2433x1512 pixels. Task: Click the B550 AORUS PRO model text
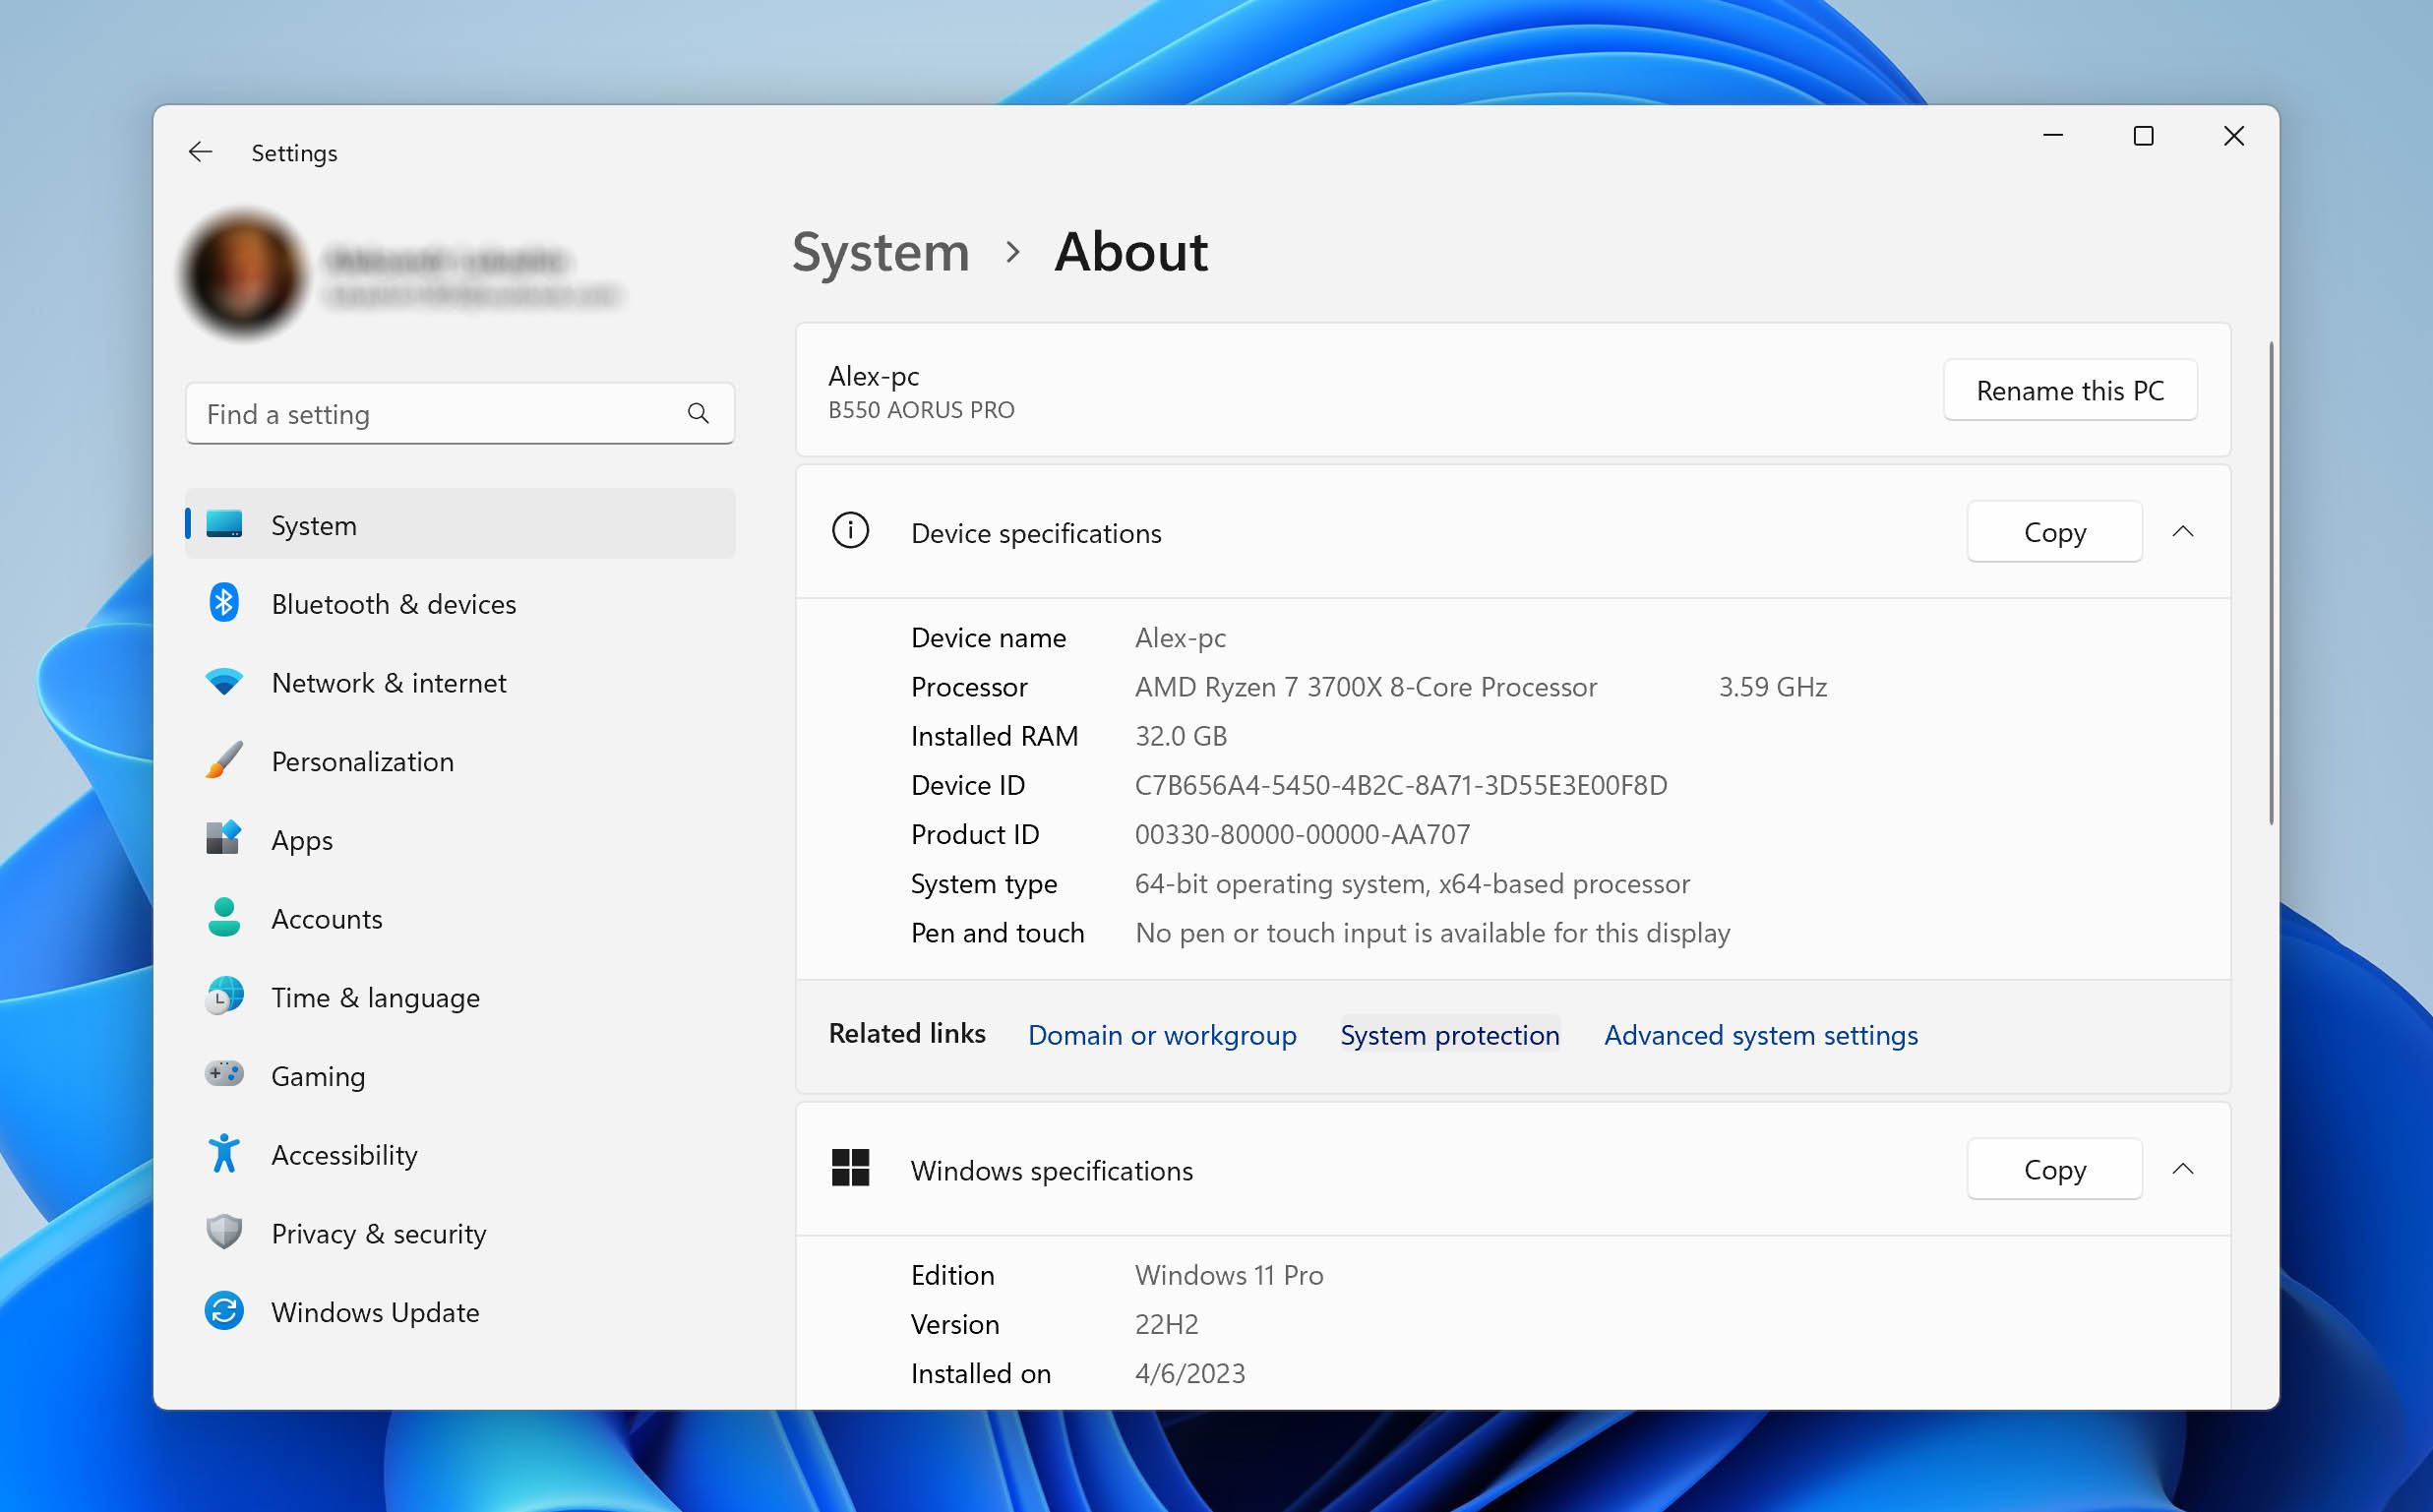pos(921,410)
